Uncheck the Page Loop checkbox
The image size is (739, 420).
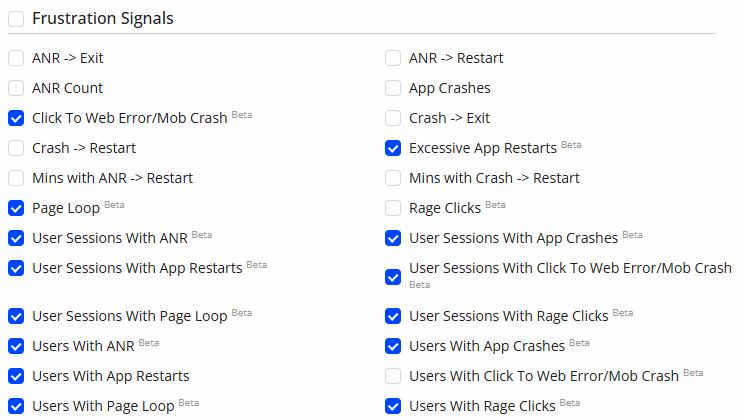16,208
